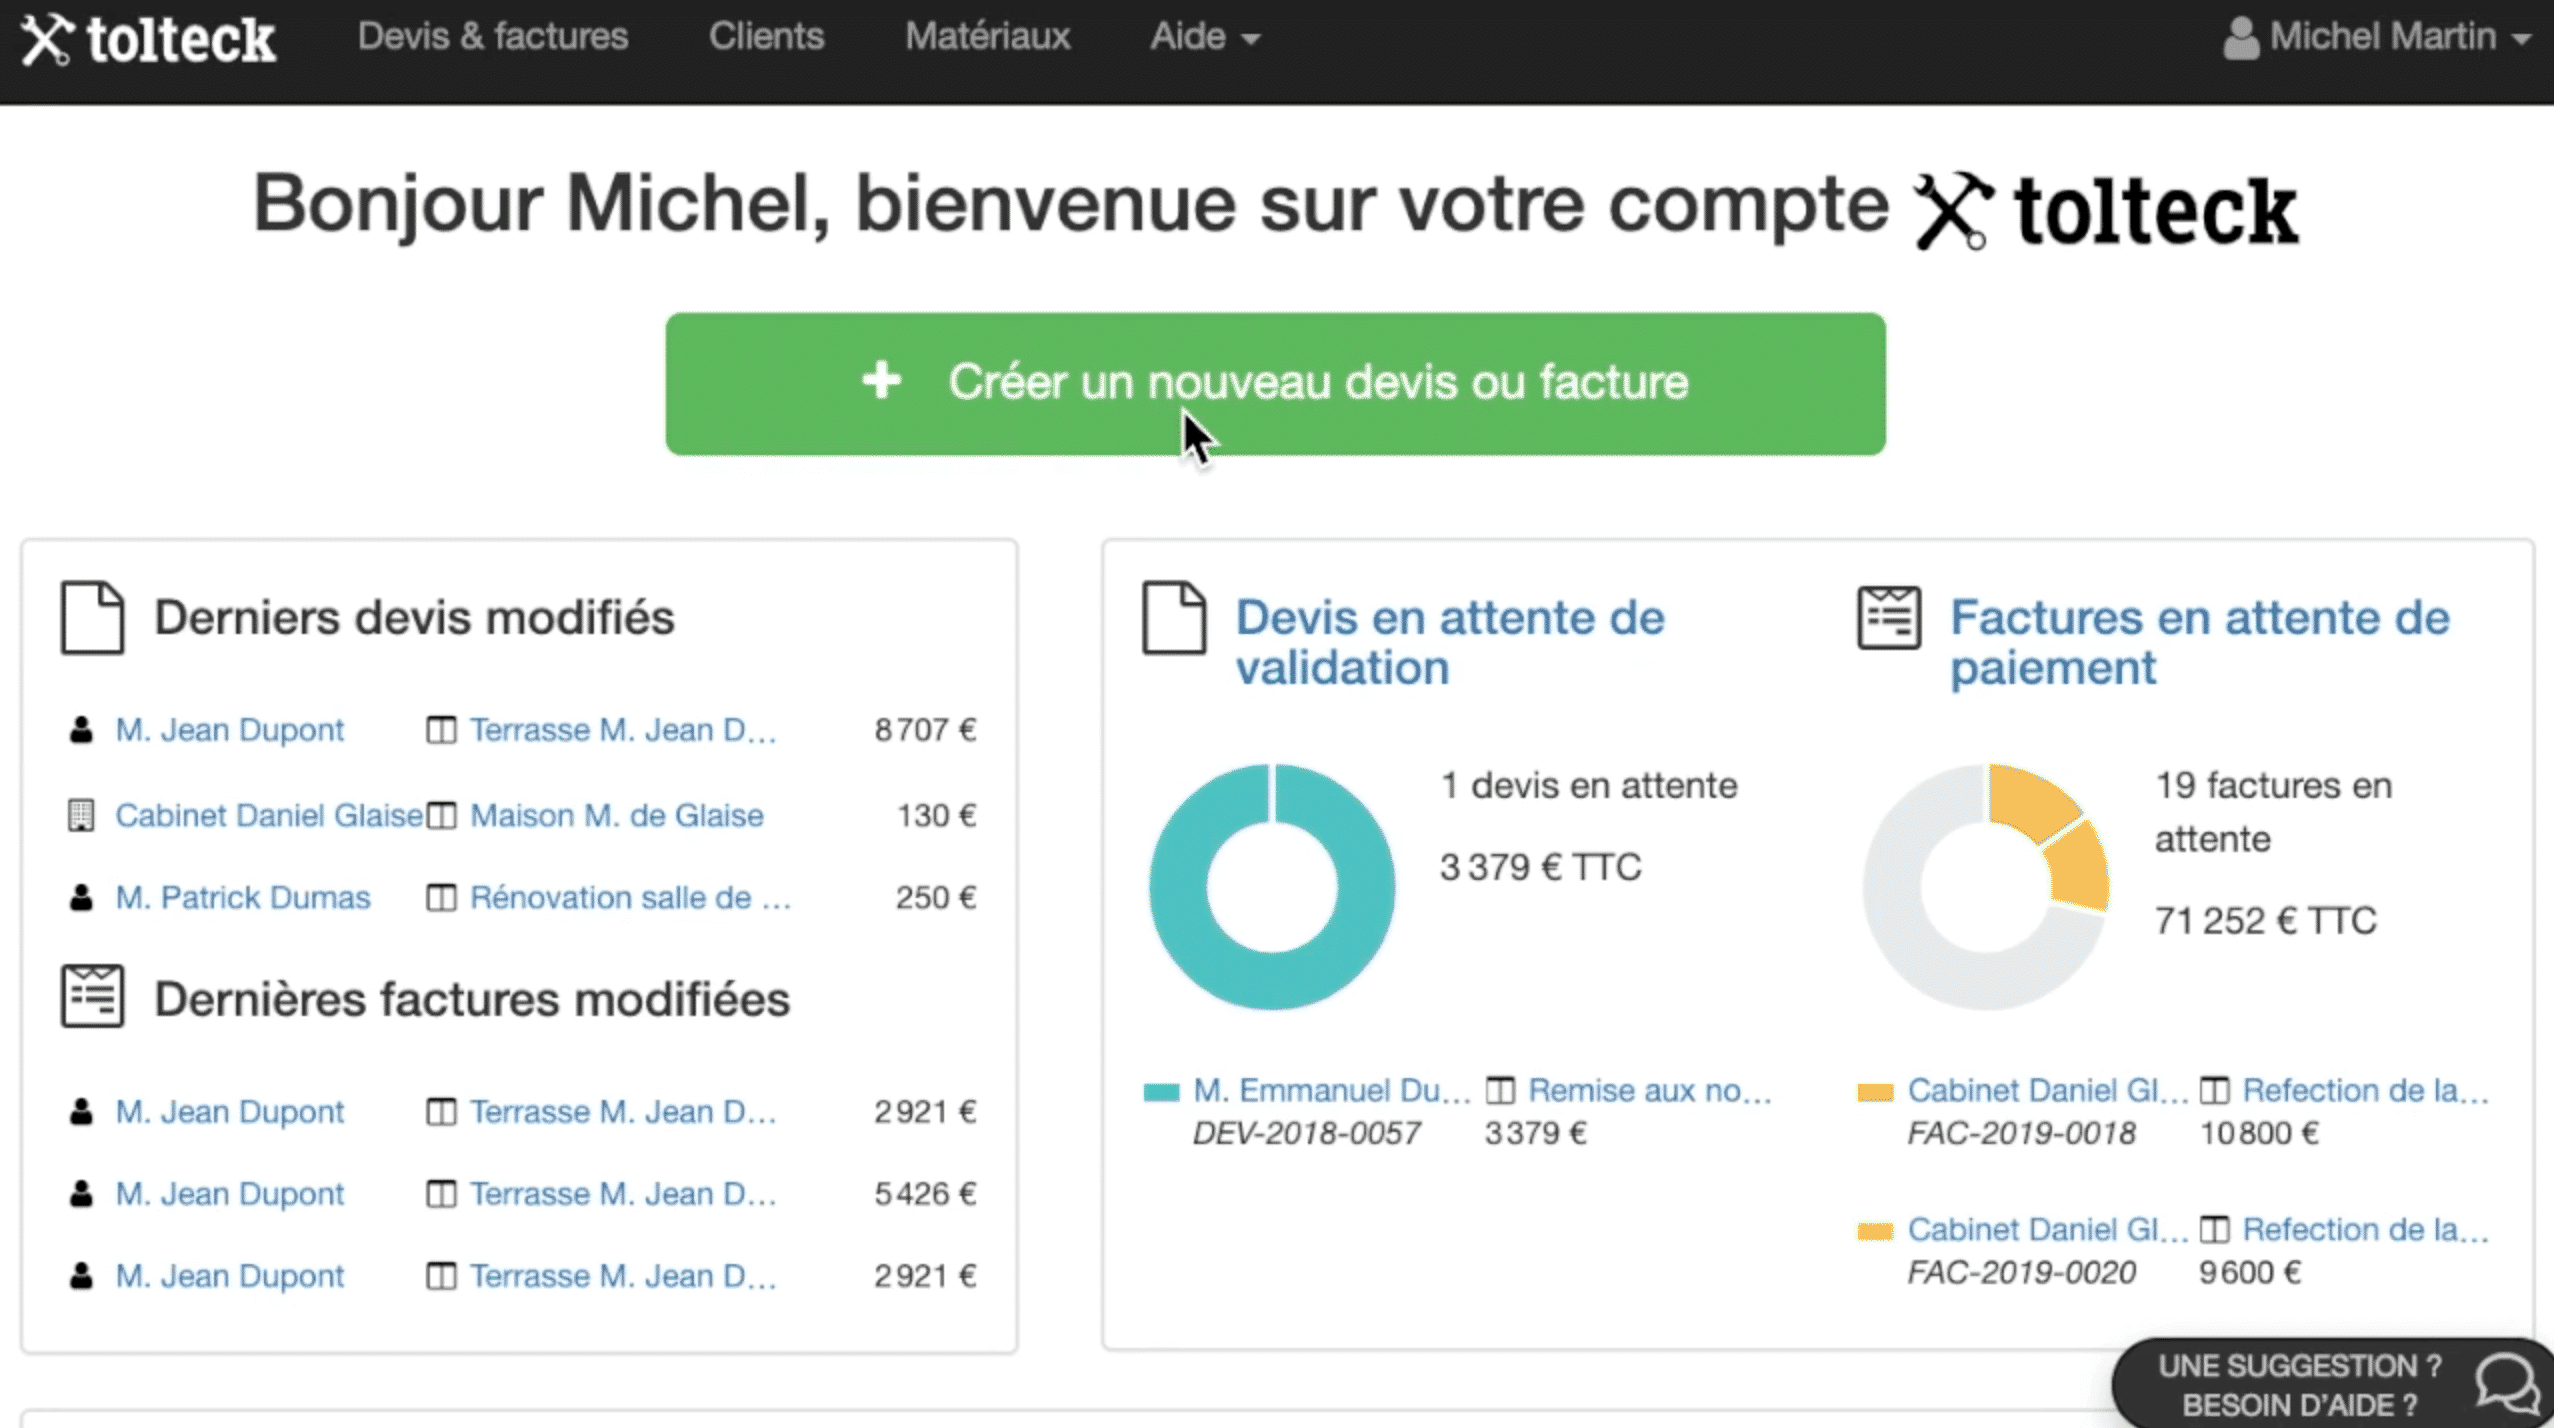
Task: Go to Matériaux section
Action: pyautogui.click(x=987, y=37)
